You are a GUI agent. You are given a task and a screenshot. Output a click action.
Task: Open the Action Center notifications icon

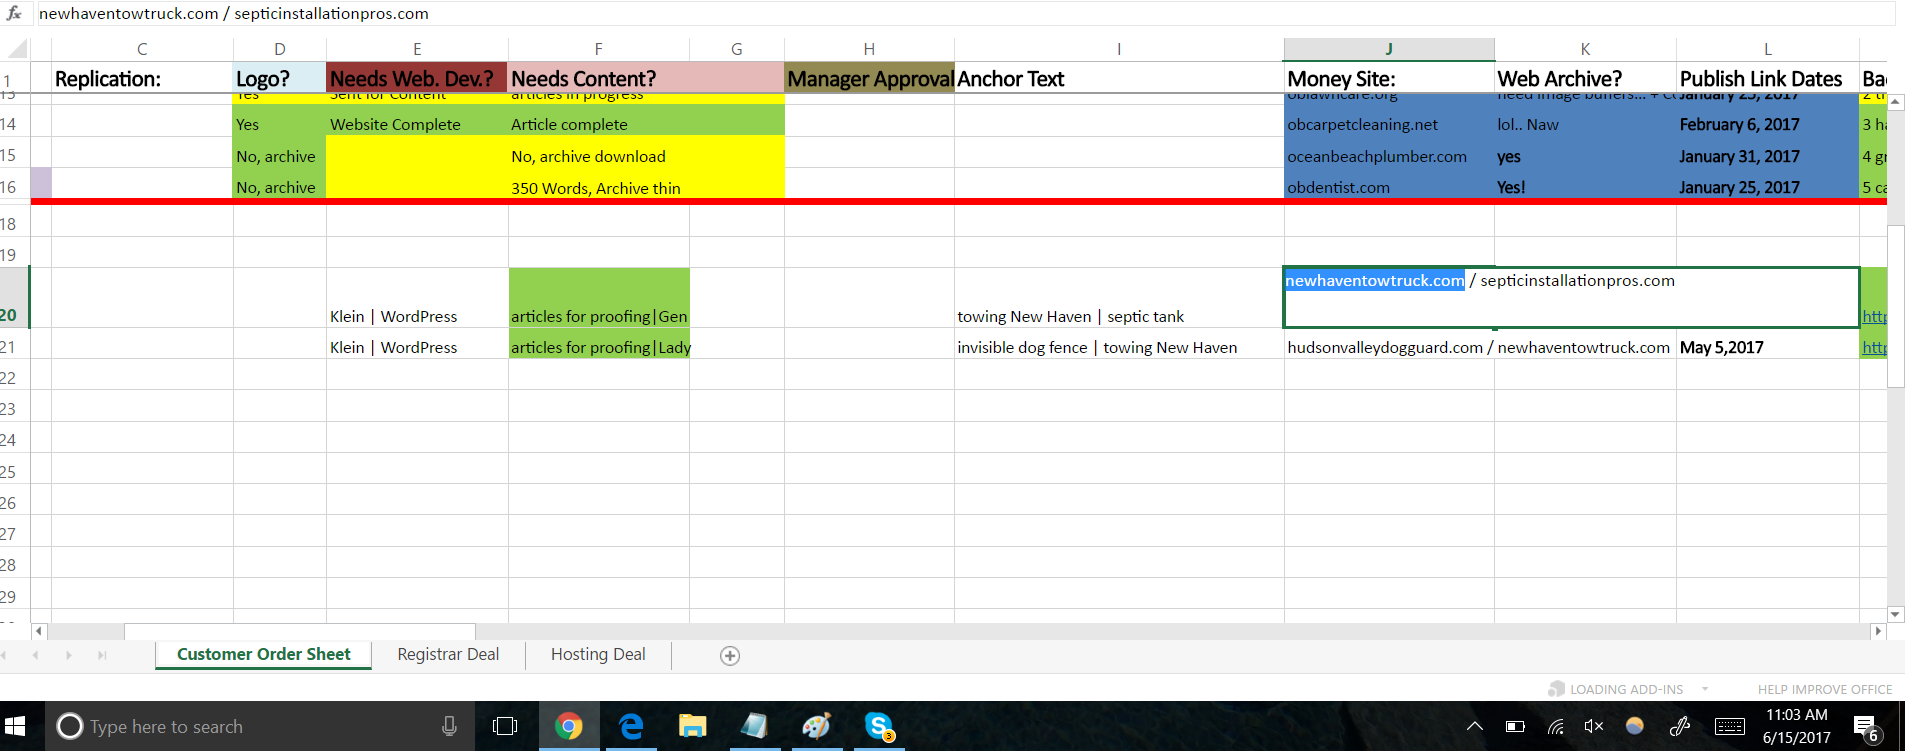click(1865, 727)
